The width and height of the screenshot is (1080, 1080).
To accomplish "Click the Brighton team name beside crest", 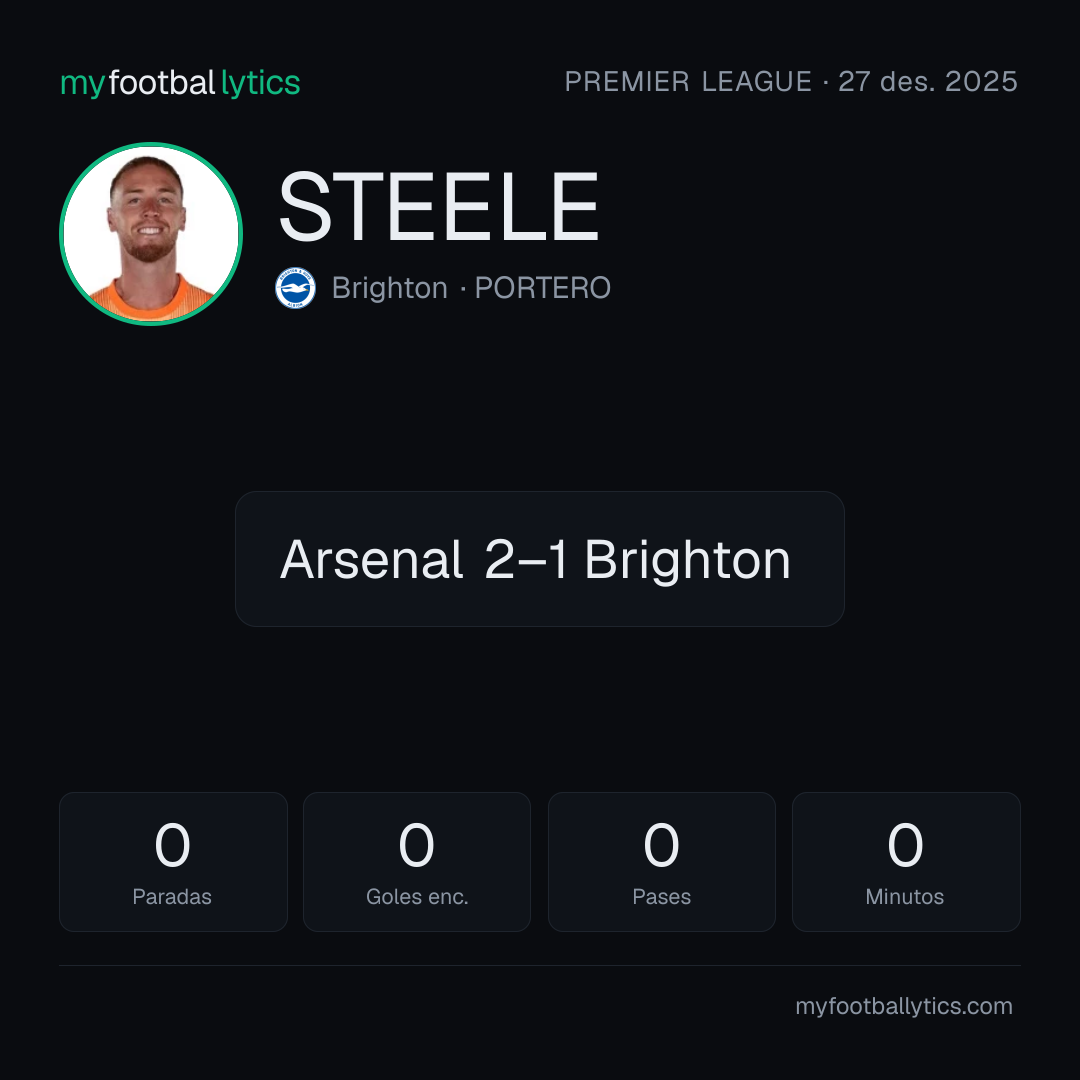I will coord(390,288).
